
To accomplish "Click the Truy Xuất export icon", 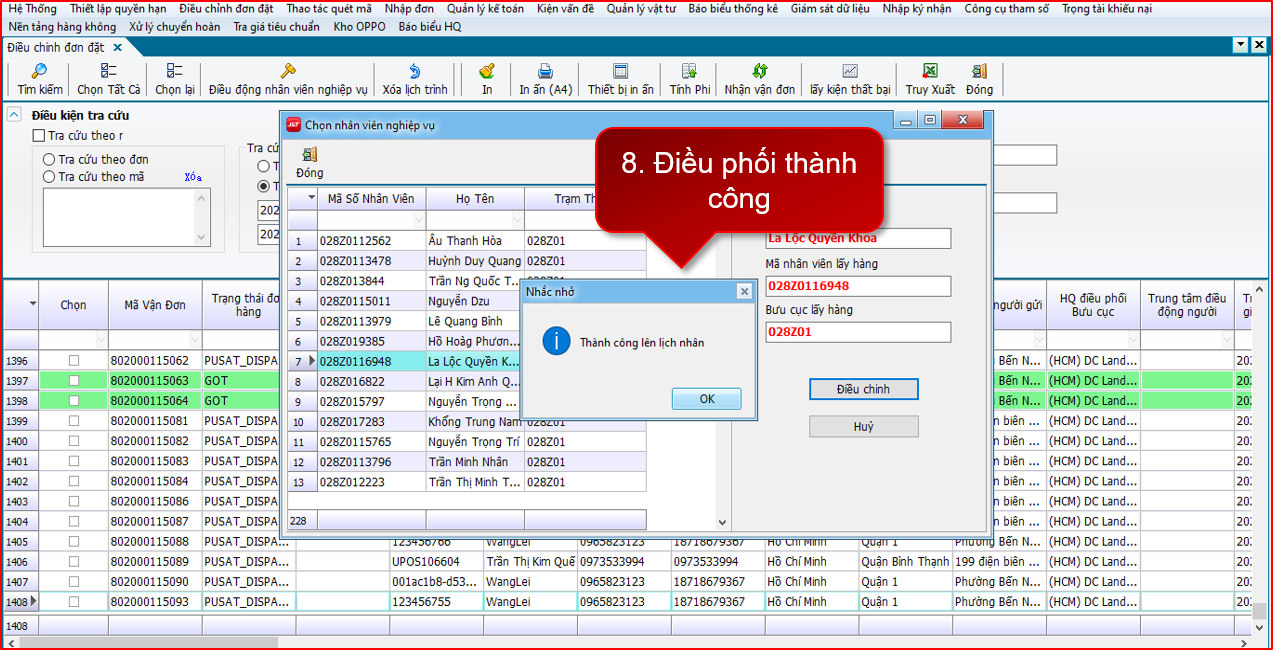I will point(930,71).
